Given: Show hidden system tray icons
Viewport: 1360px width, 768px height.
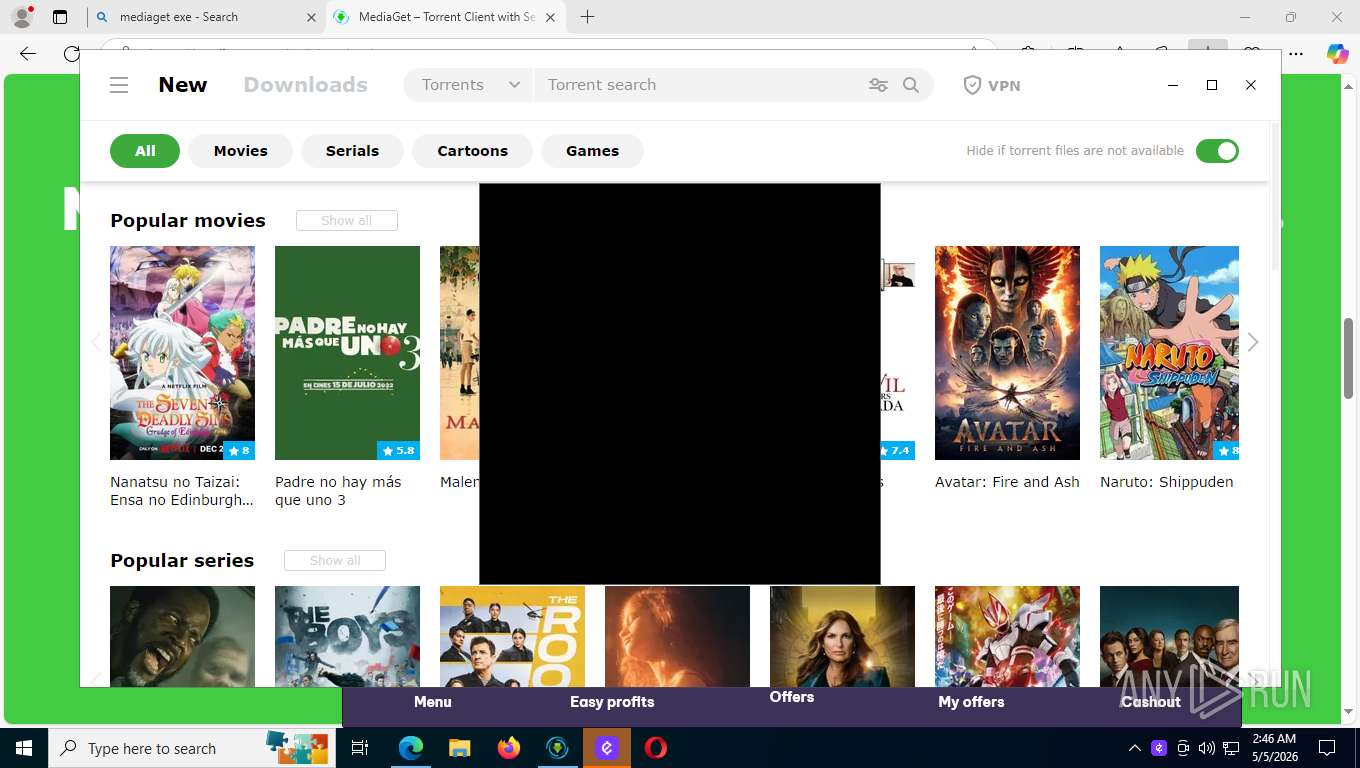Looking at the screenshot, I should (1134, 748).
